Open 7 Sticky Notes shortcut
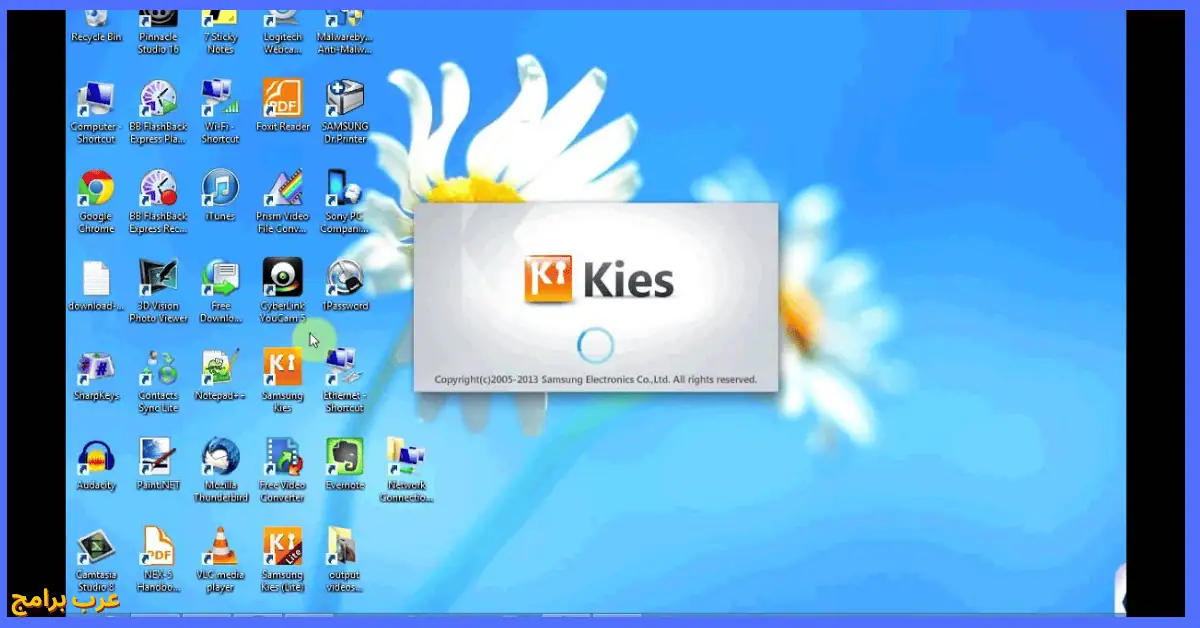Screen dimensions: 1200x628 [x=220, y=30]
